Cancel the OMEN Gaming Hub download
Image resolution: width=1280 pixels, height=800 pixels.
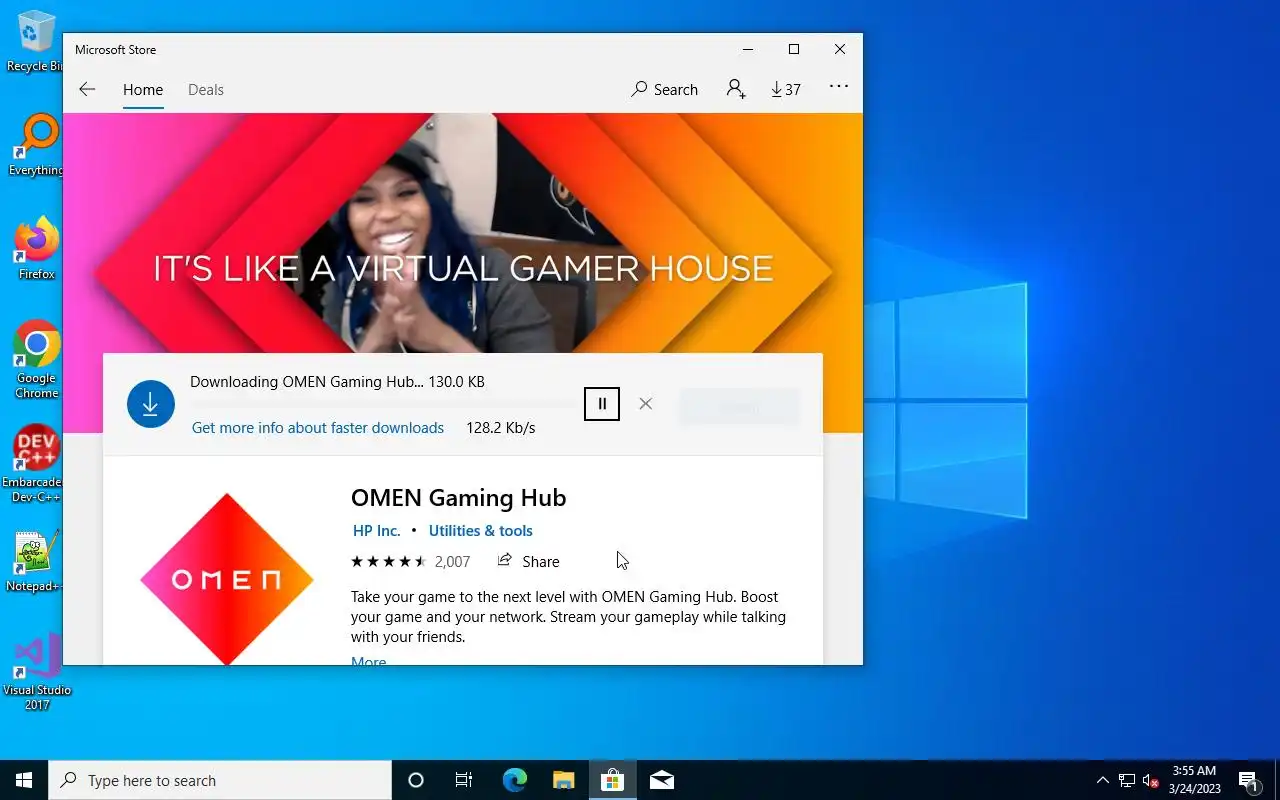(x=646, y=404)
